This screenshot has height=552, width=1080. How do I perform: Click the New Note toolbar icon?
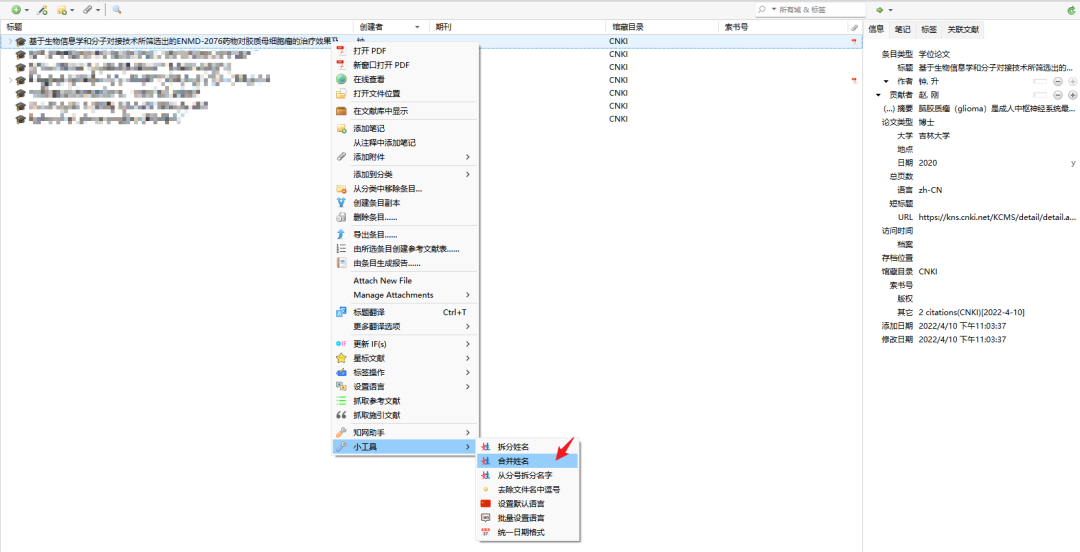[62, 10]
